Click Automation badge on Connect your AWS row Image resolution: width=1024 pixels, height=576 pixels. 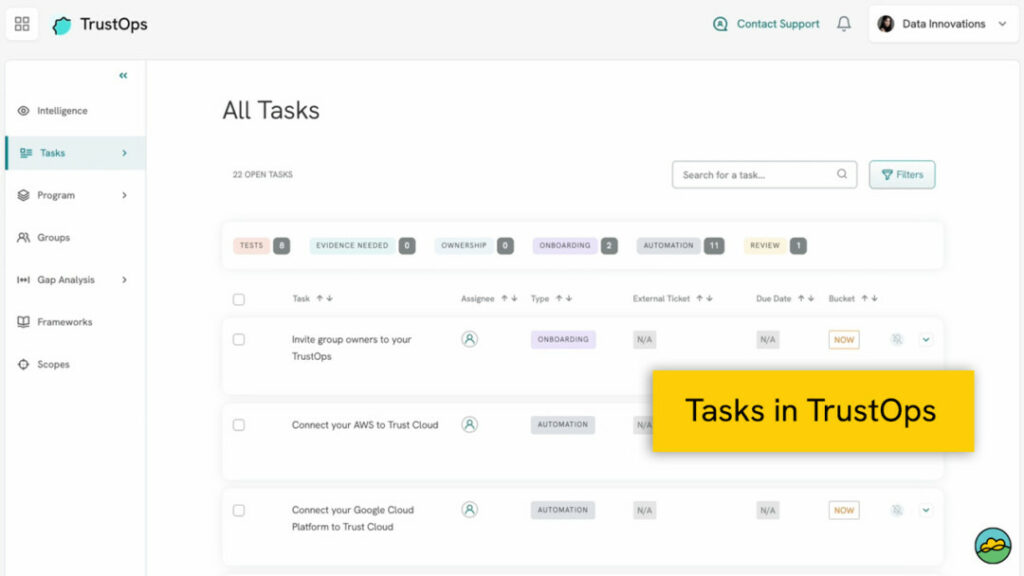click(x=563, y=424)
